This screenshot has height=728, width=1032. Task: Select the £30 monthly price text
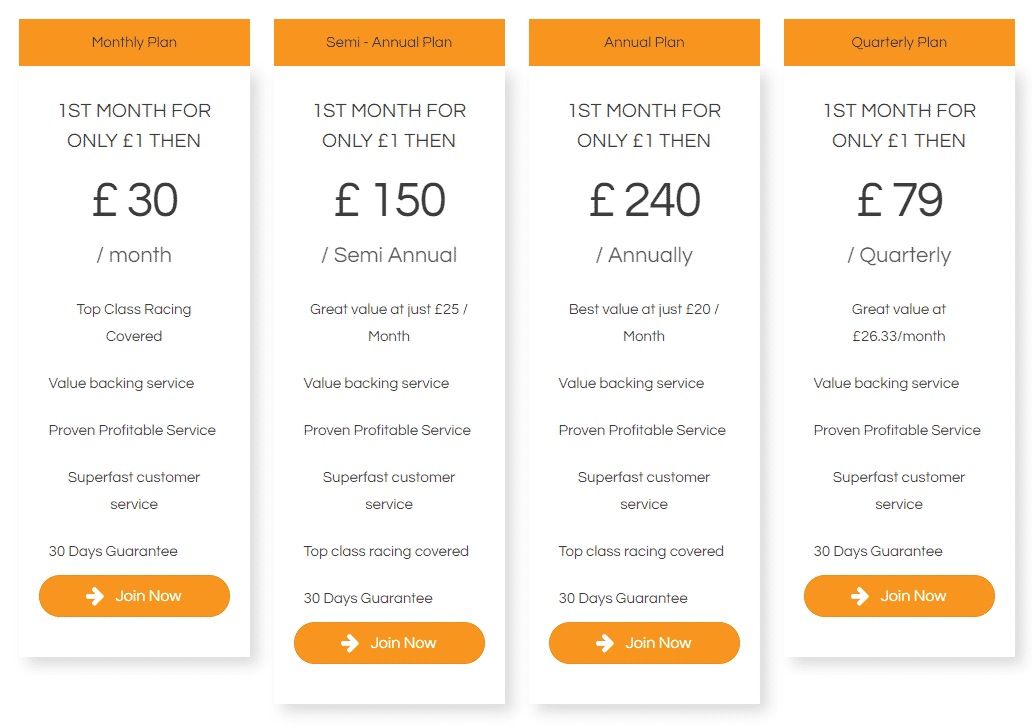tap(134, 200)
